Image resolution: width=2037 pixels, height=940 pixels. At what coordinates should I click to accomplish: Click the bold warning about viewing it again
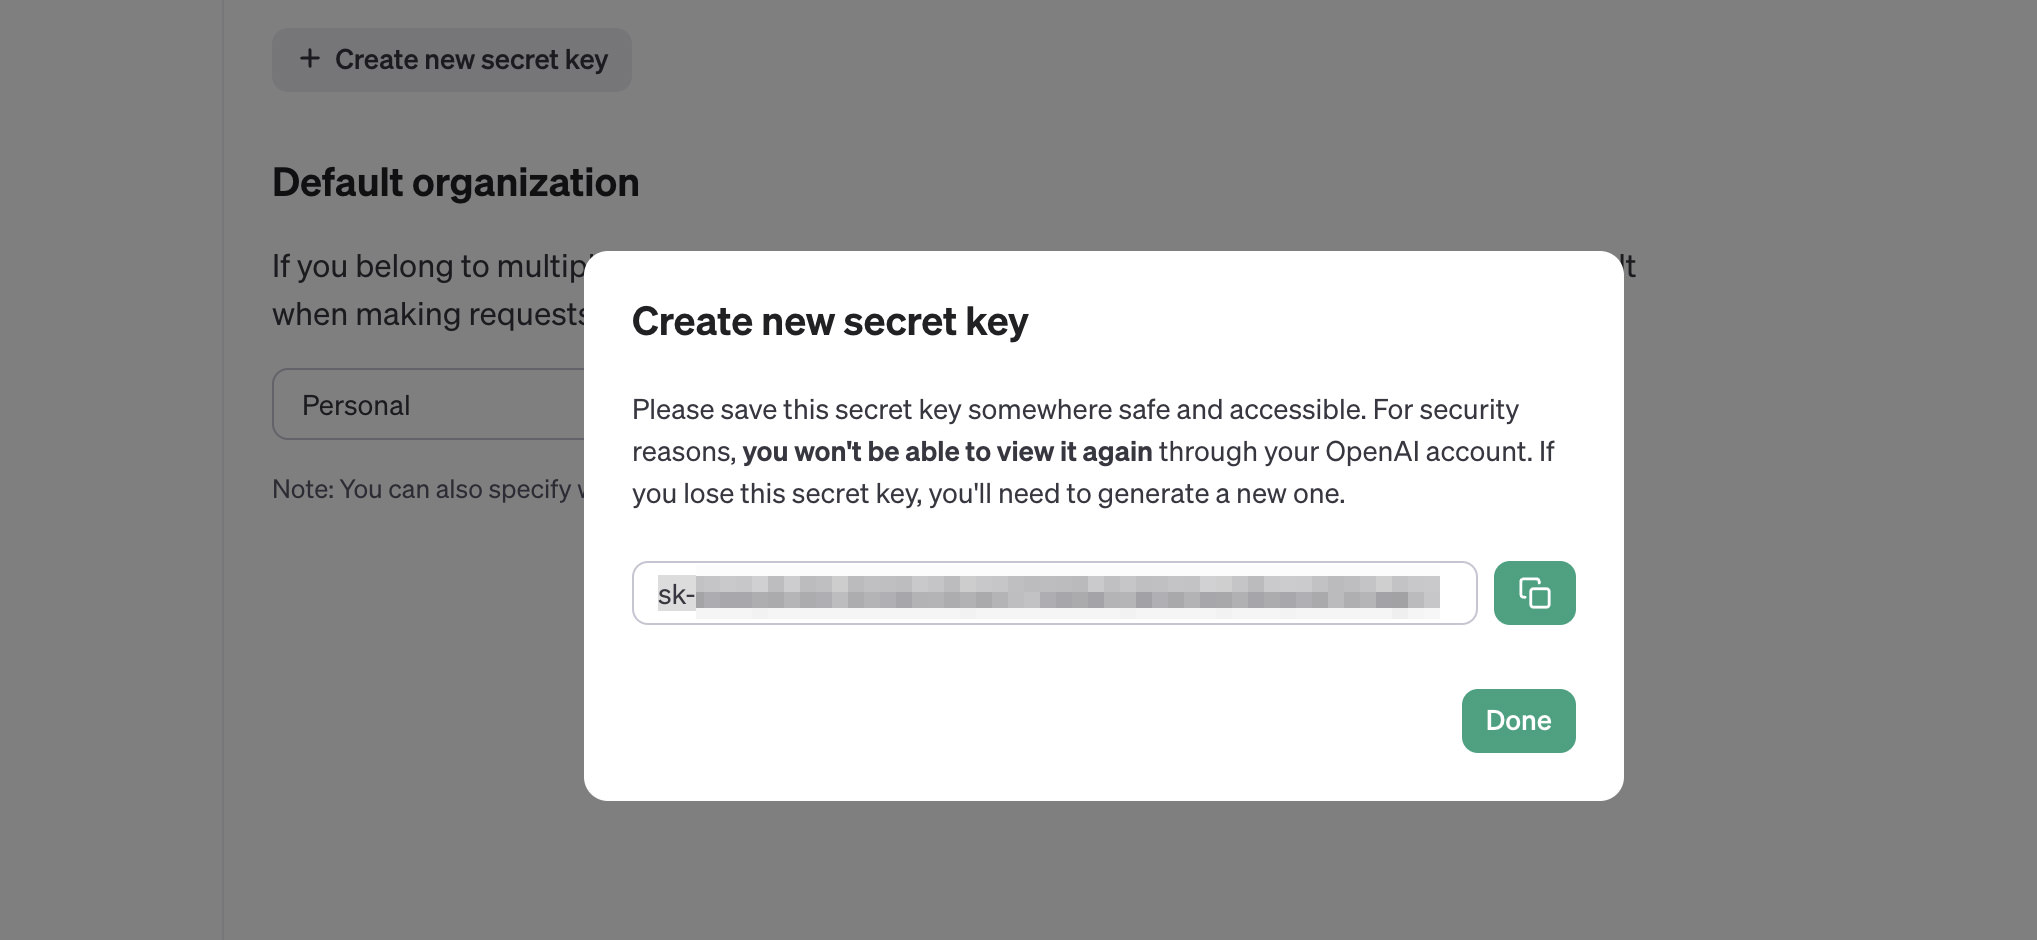(947, 452)
